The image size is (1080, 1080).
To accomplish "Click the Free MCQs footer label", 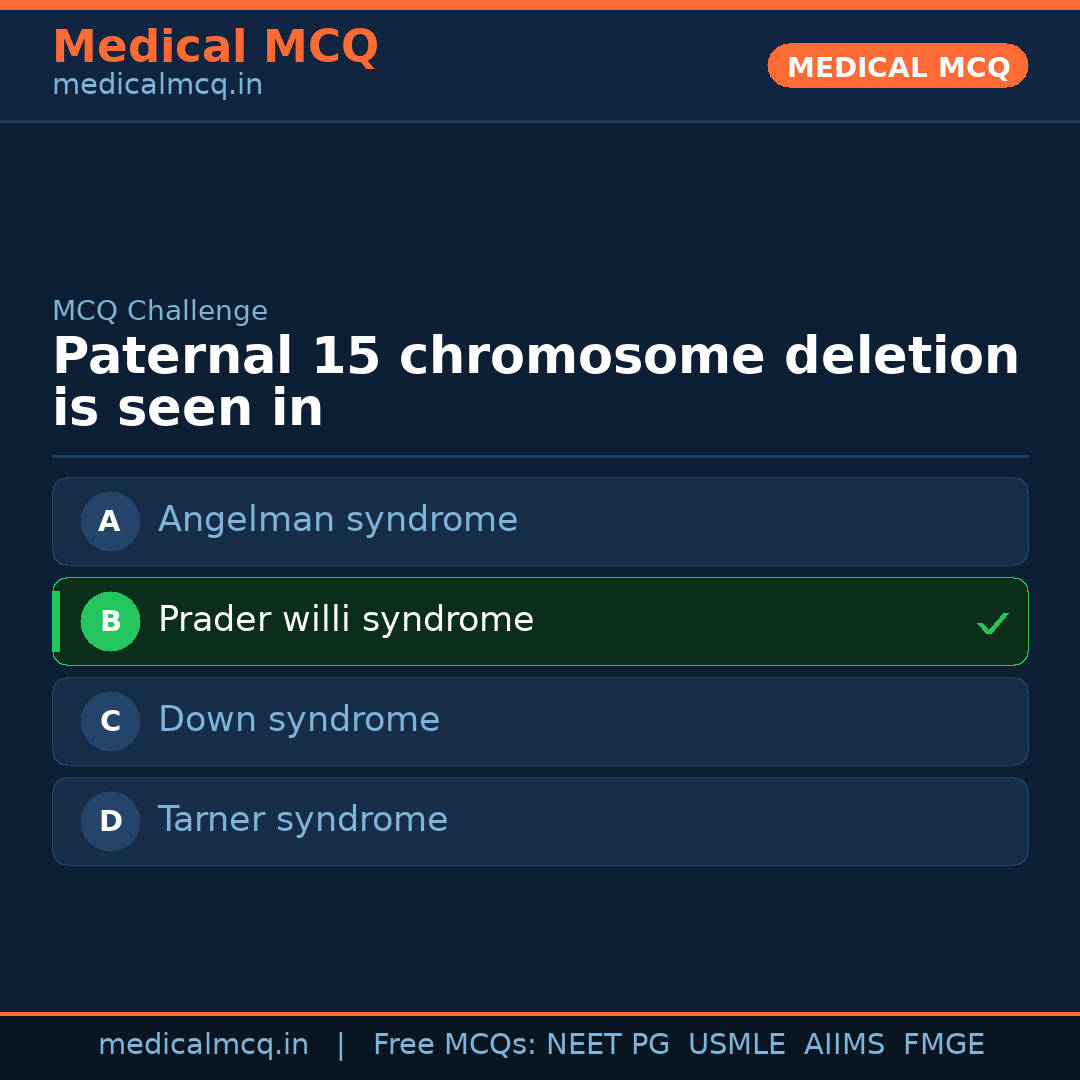I will pos(454,1045).
